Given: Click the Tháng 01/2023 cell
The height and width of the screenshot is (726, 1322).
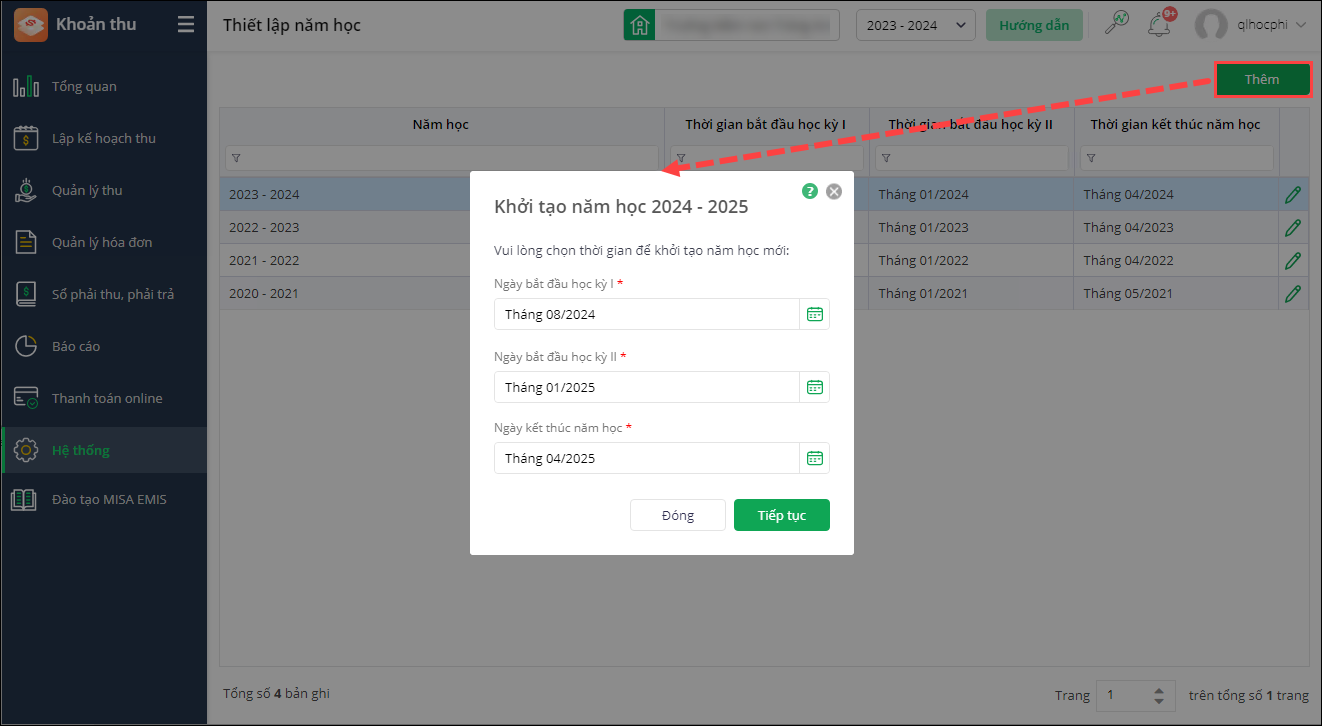Looking at the screenshot, I should tap(972, 228).
